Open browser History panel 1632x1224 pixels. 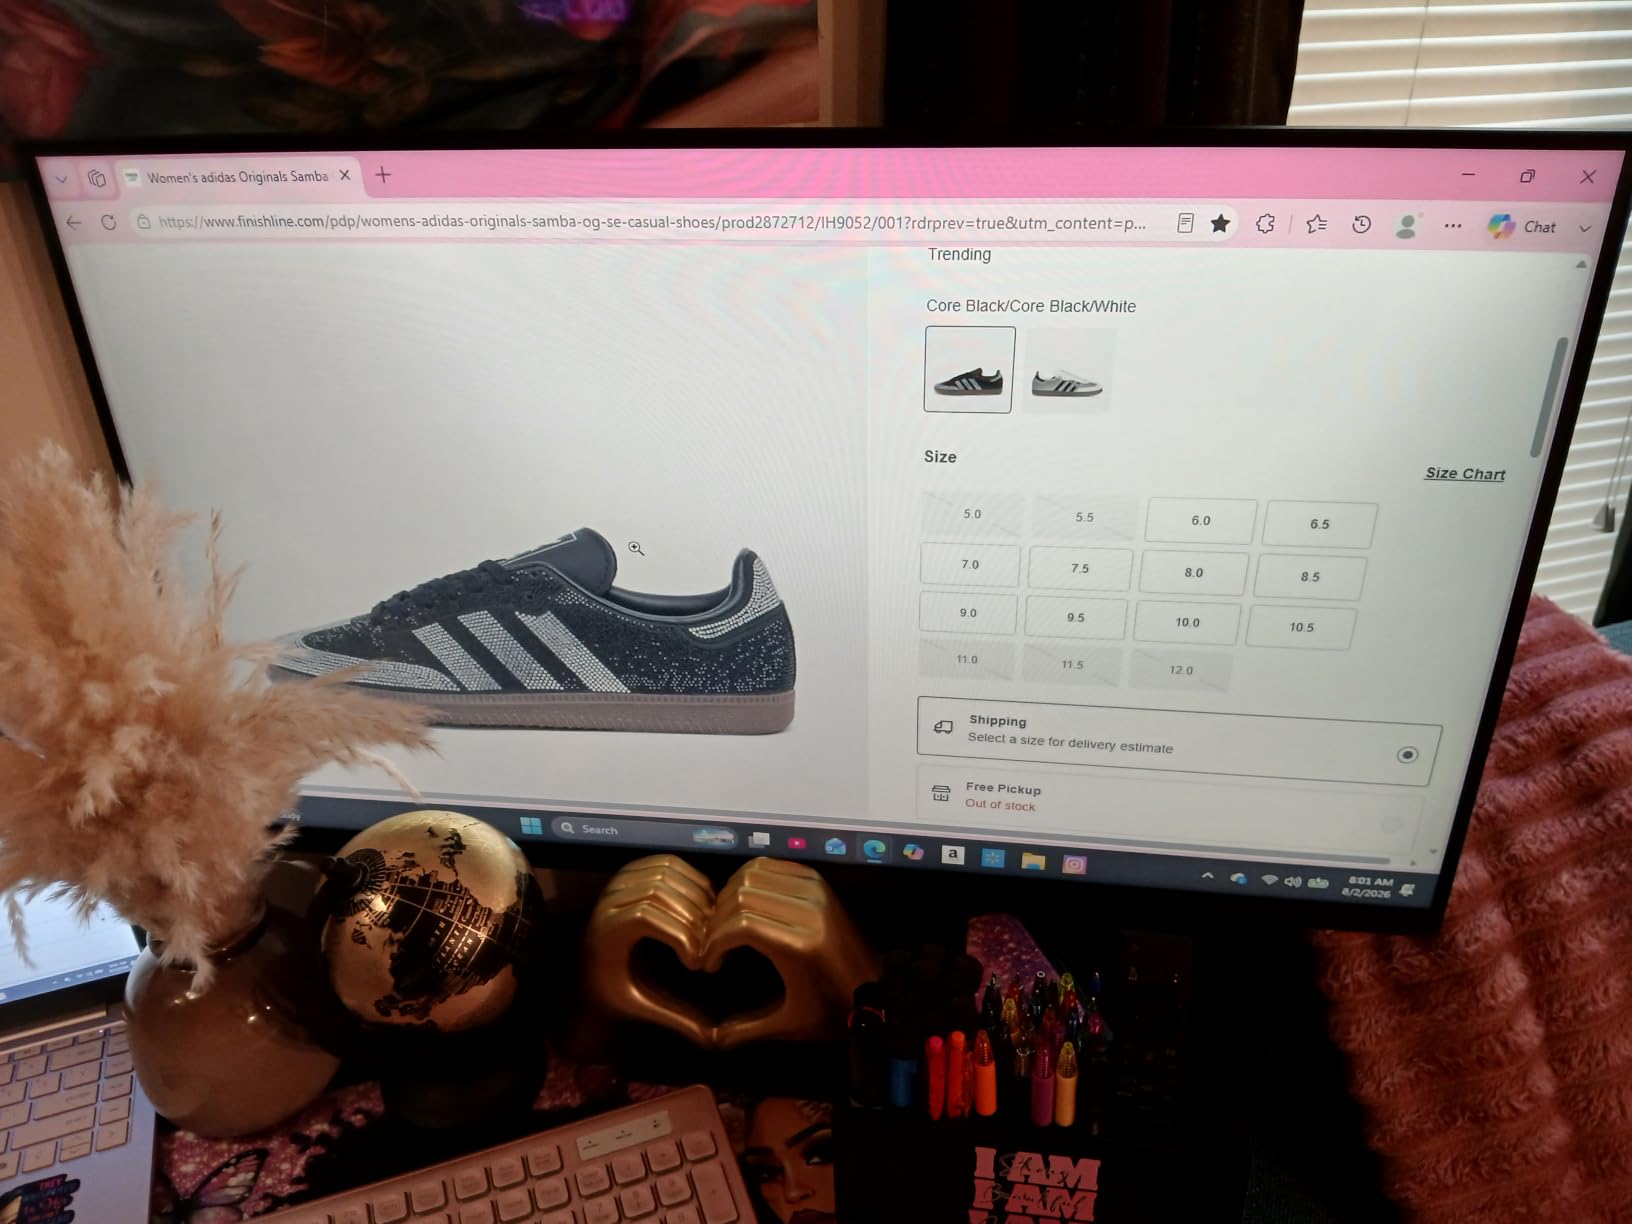1361,225
